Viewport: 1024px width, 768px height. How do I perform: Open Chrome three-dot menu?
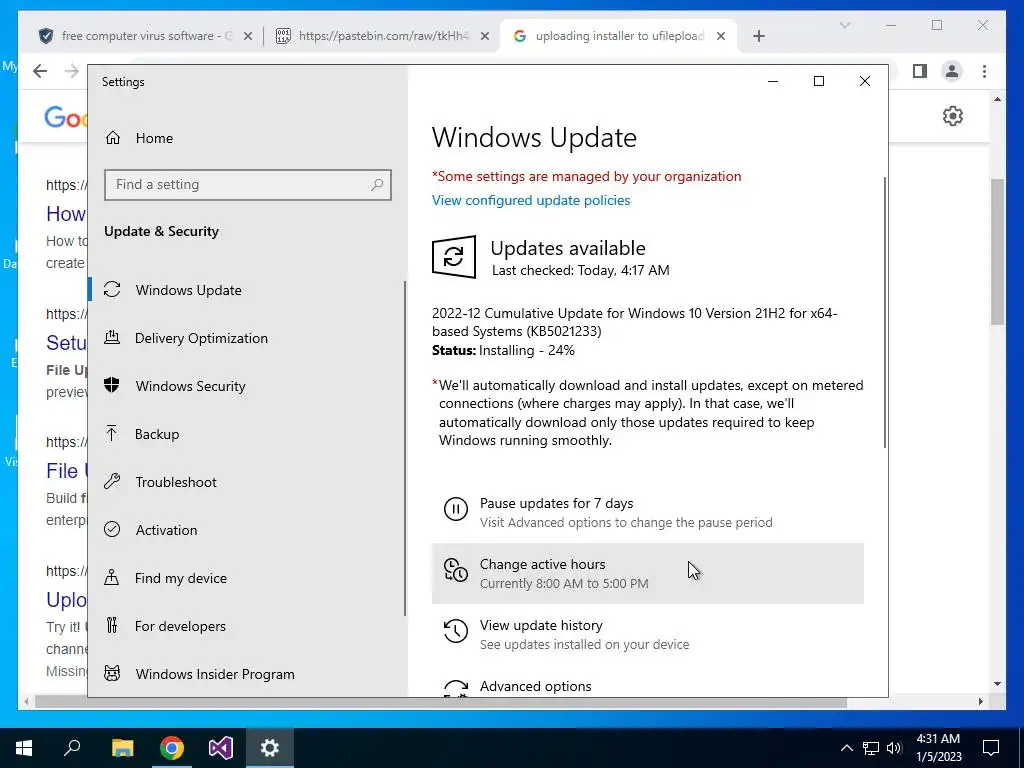tap(984, 71)
